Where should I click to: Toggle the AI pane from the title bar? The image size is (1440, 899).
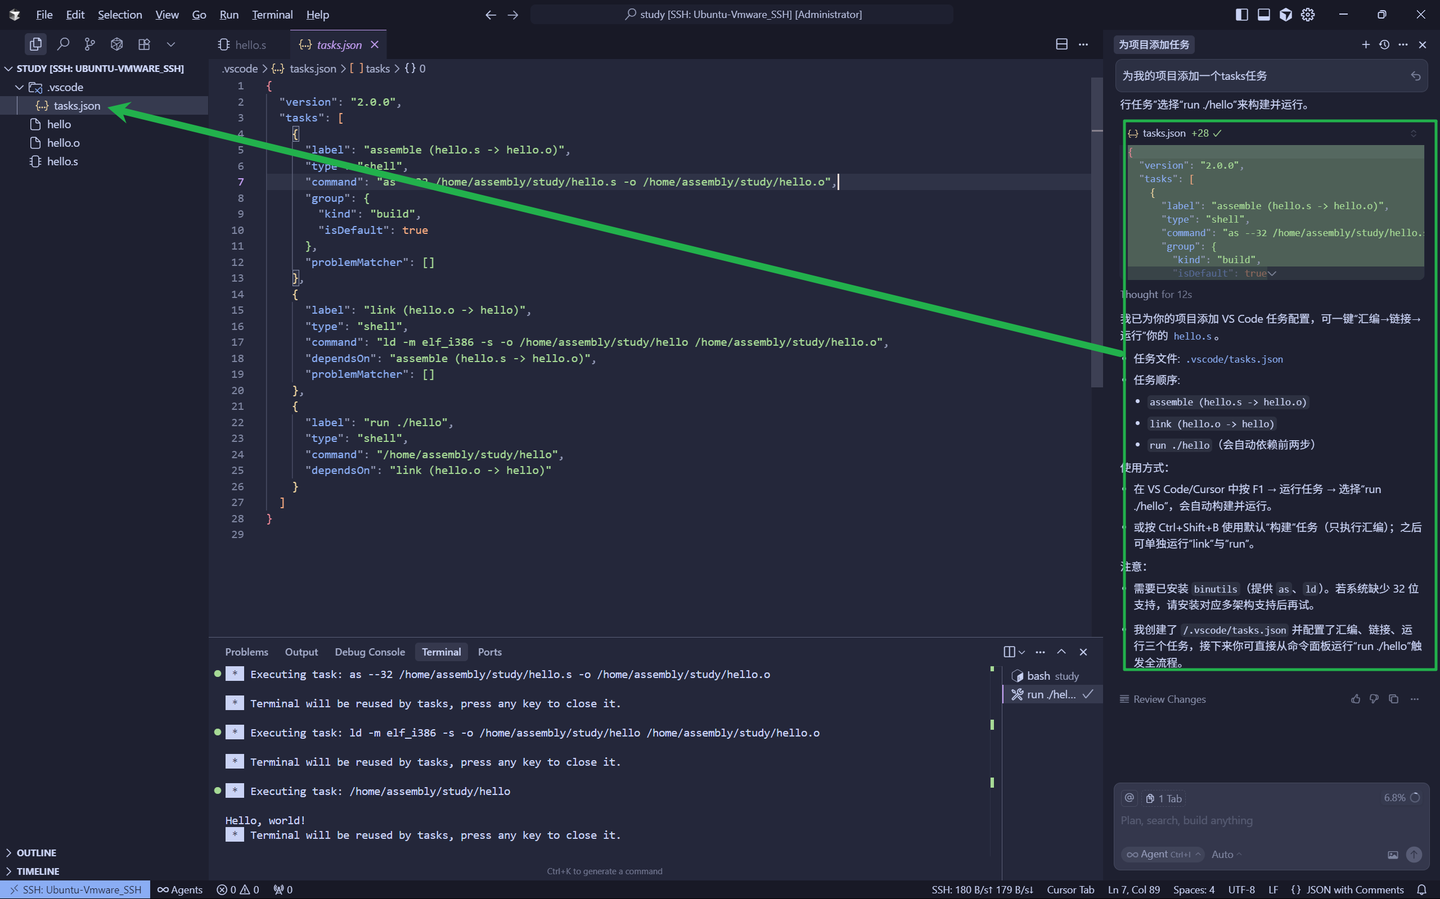pos(1286,14)
